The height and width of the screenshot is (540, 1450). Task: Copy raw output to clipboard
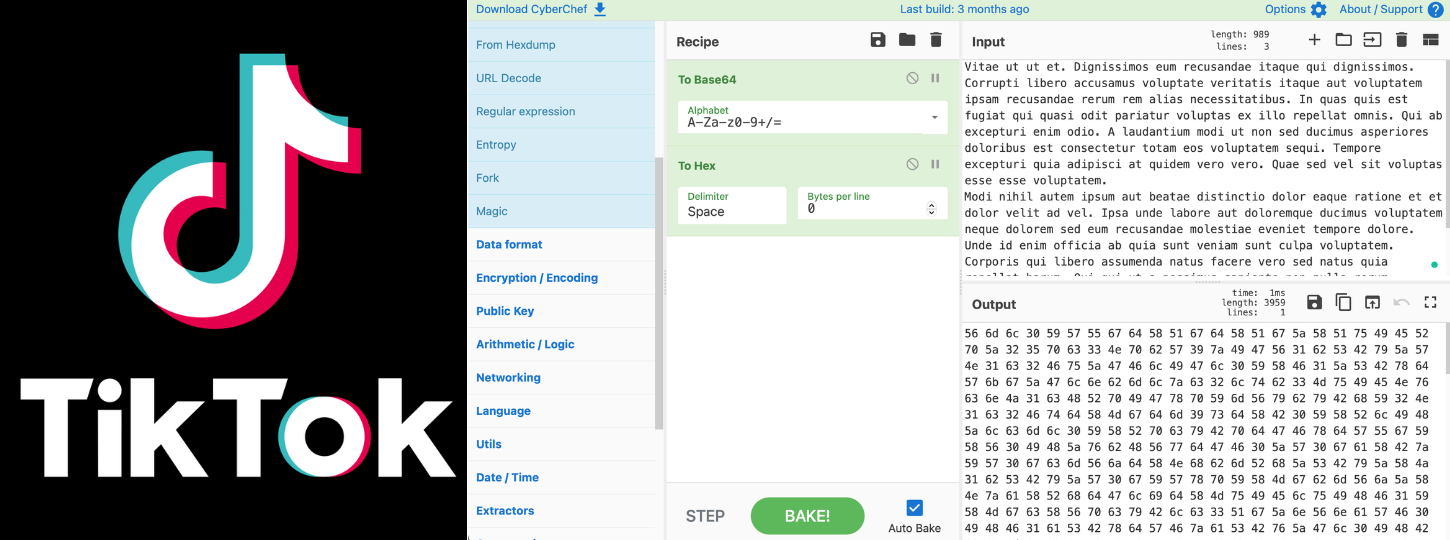[1343, 302]
